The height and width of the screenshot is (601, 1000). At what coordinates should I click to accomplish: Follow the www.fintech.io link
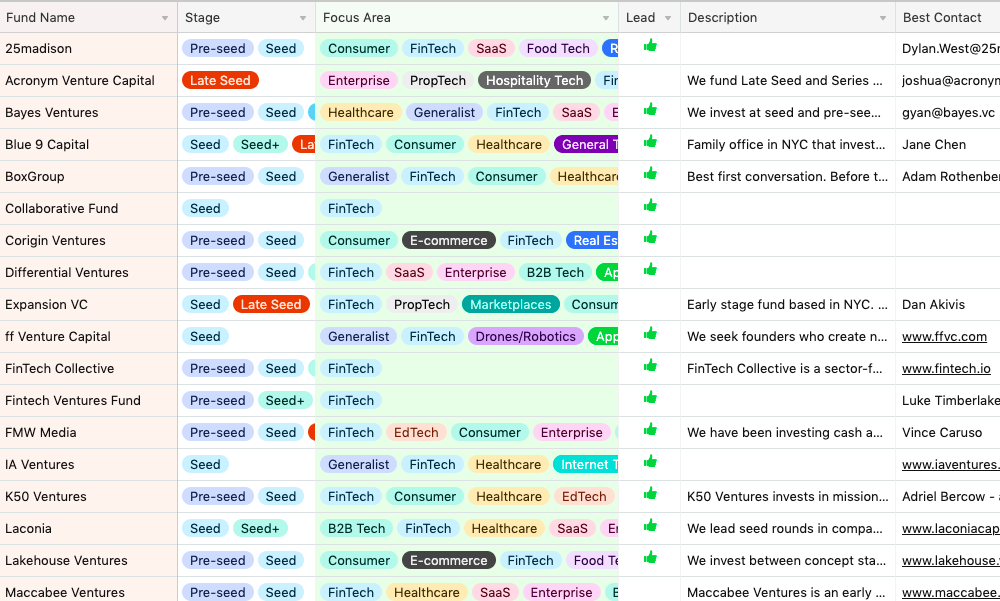[946, 368]
